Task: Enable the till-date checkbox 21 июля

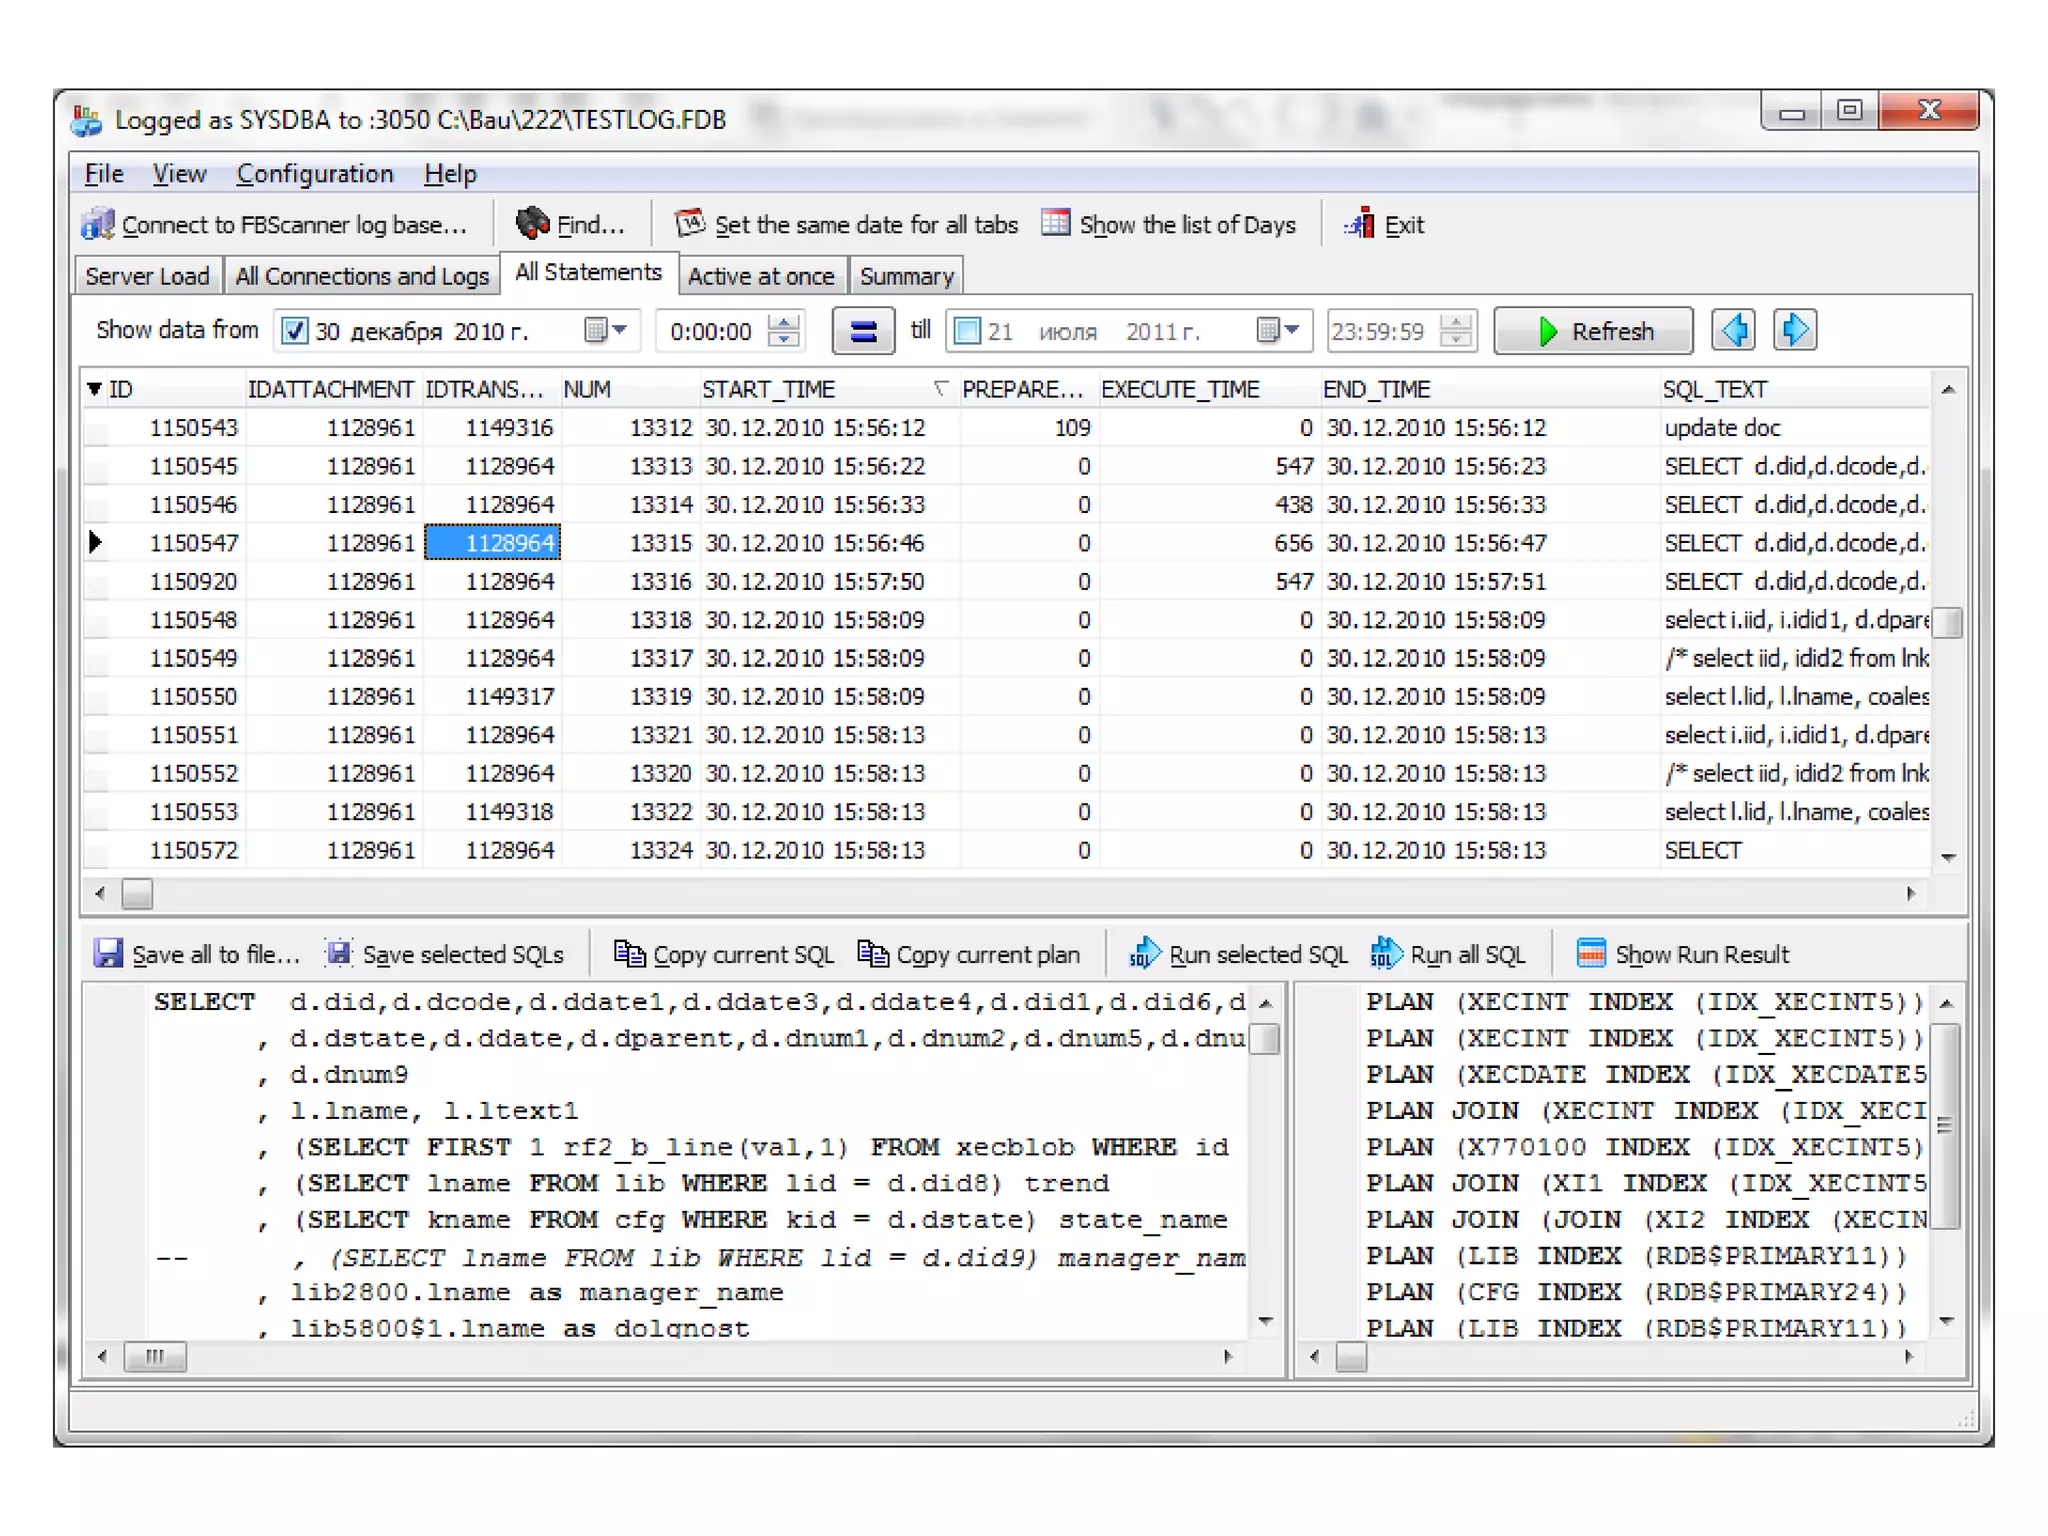Action: point(967,331)
